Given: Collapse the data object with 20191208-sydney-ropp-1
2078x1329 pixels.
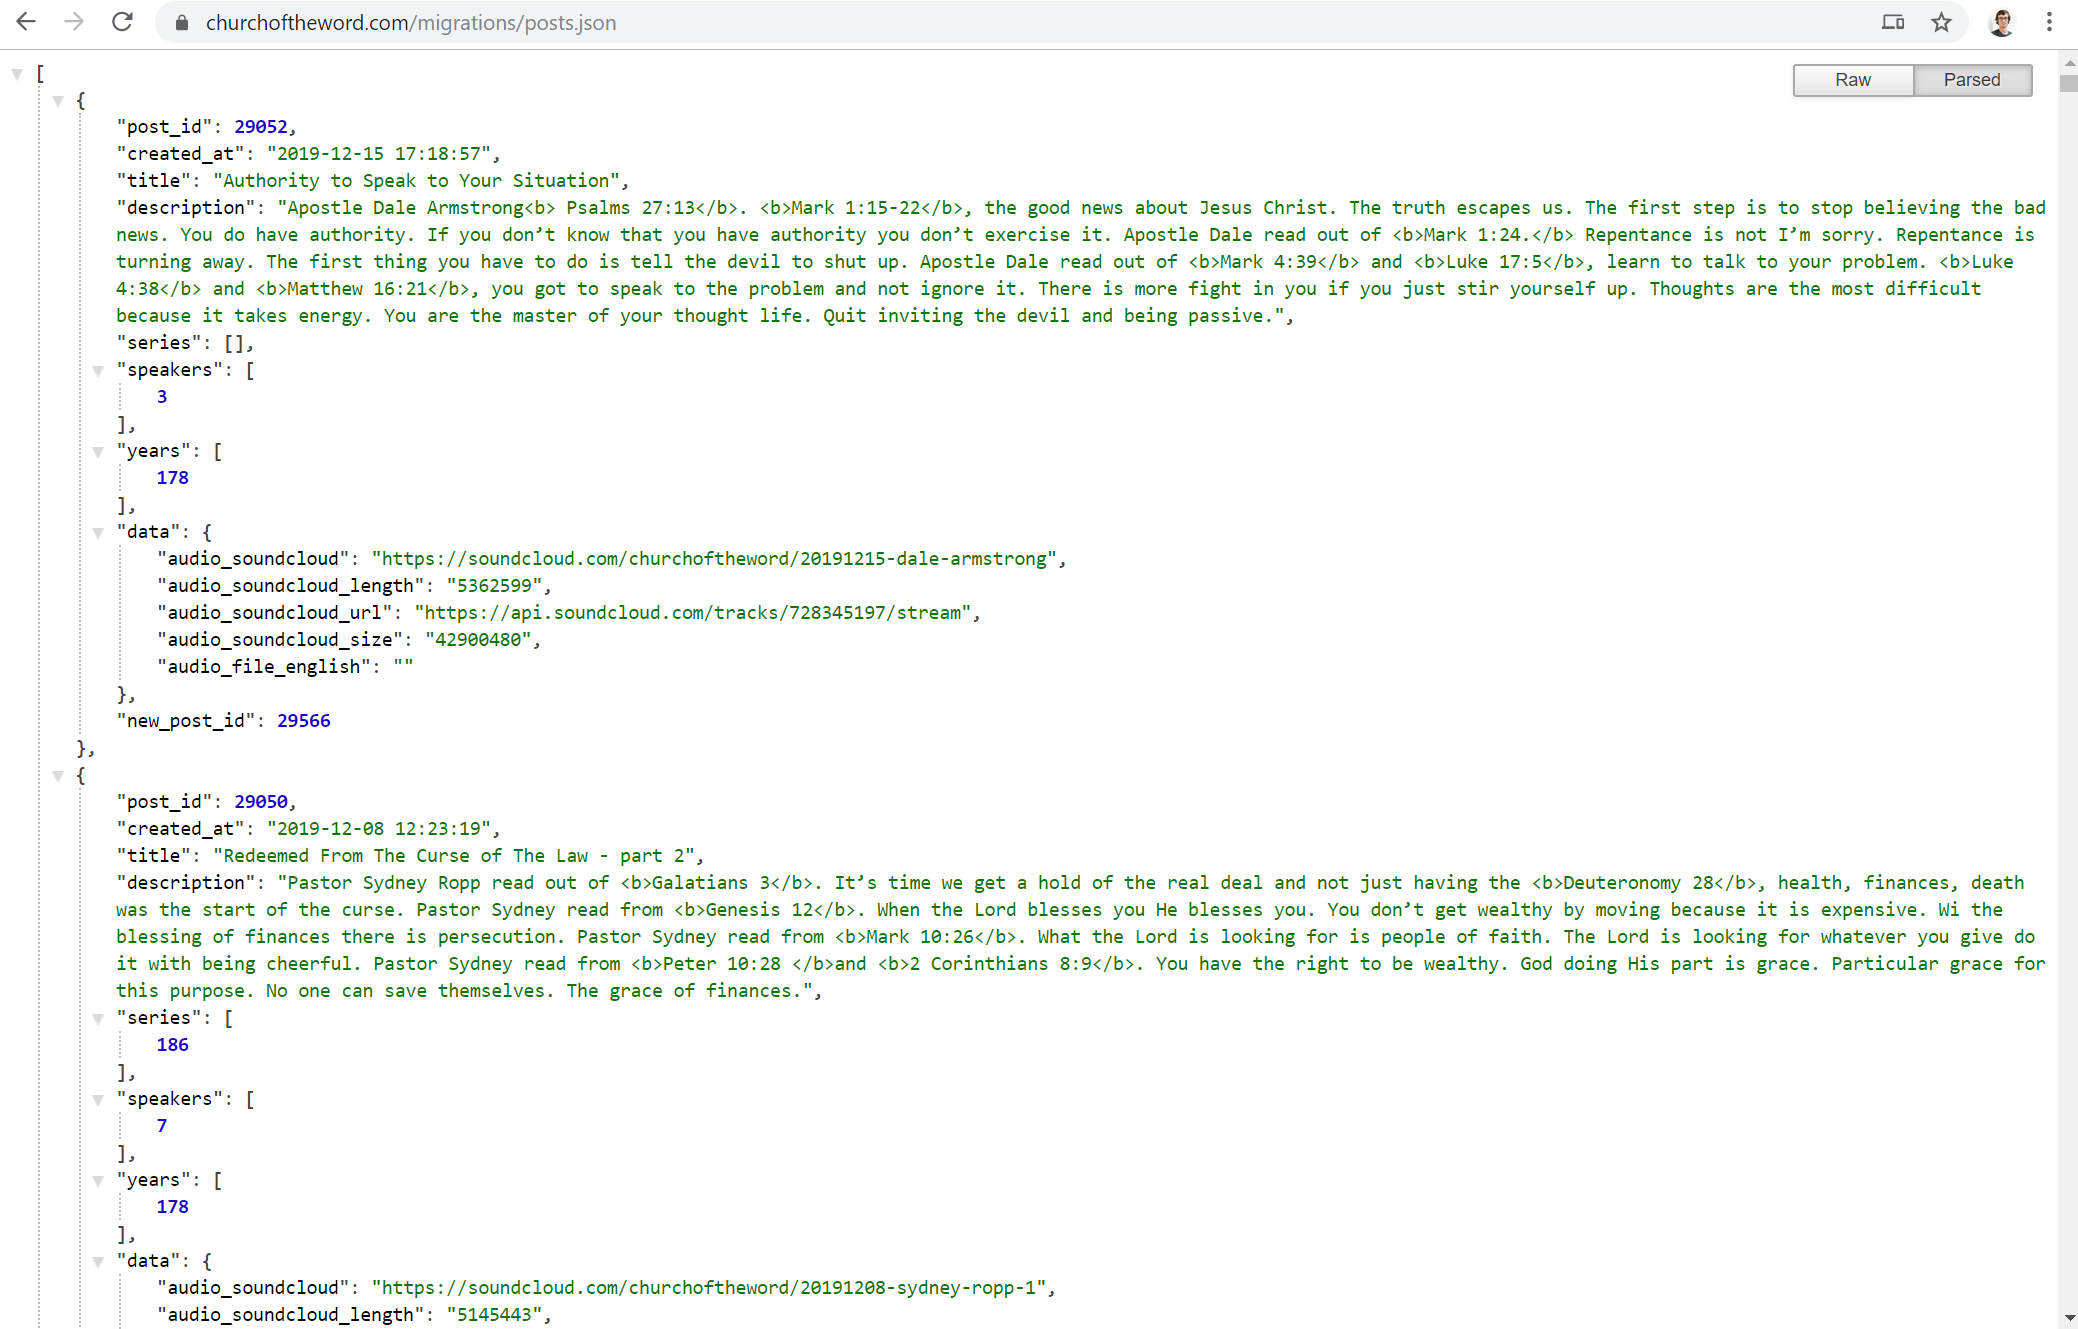Looking at the screenshot, I should point(98,1262).
